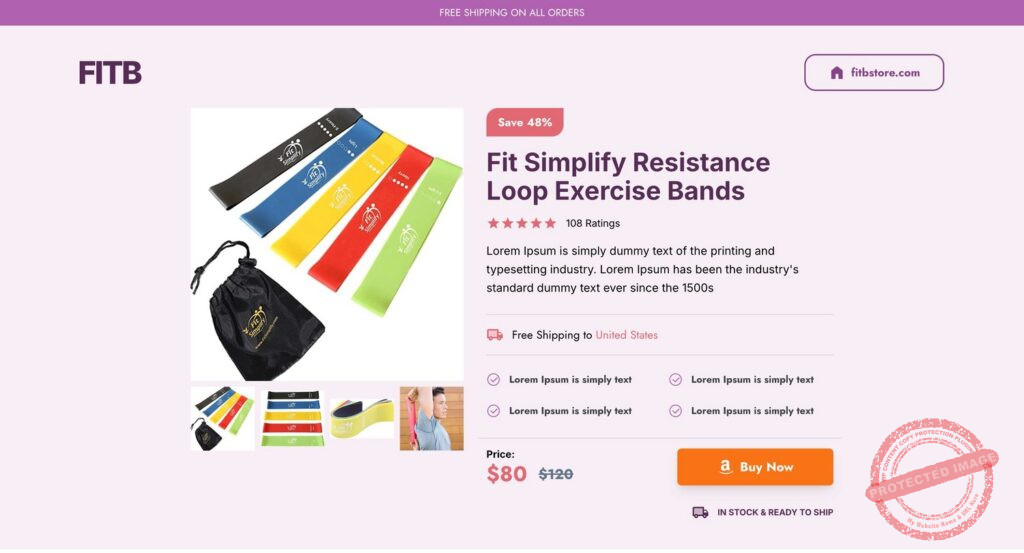
Task: Click the bottom-right feature checkmark icon
Action: pyautogui.click(x=675, y=411)
